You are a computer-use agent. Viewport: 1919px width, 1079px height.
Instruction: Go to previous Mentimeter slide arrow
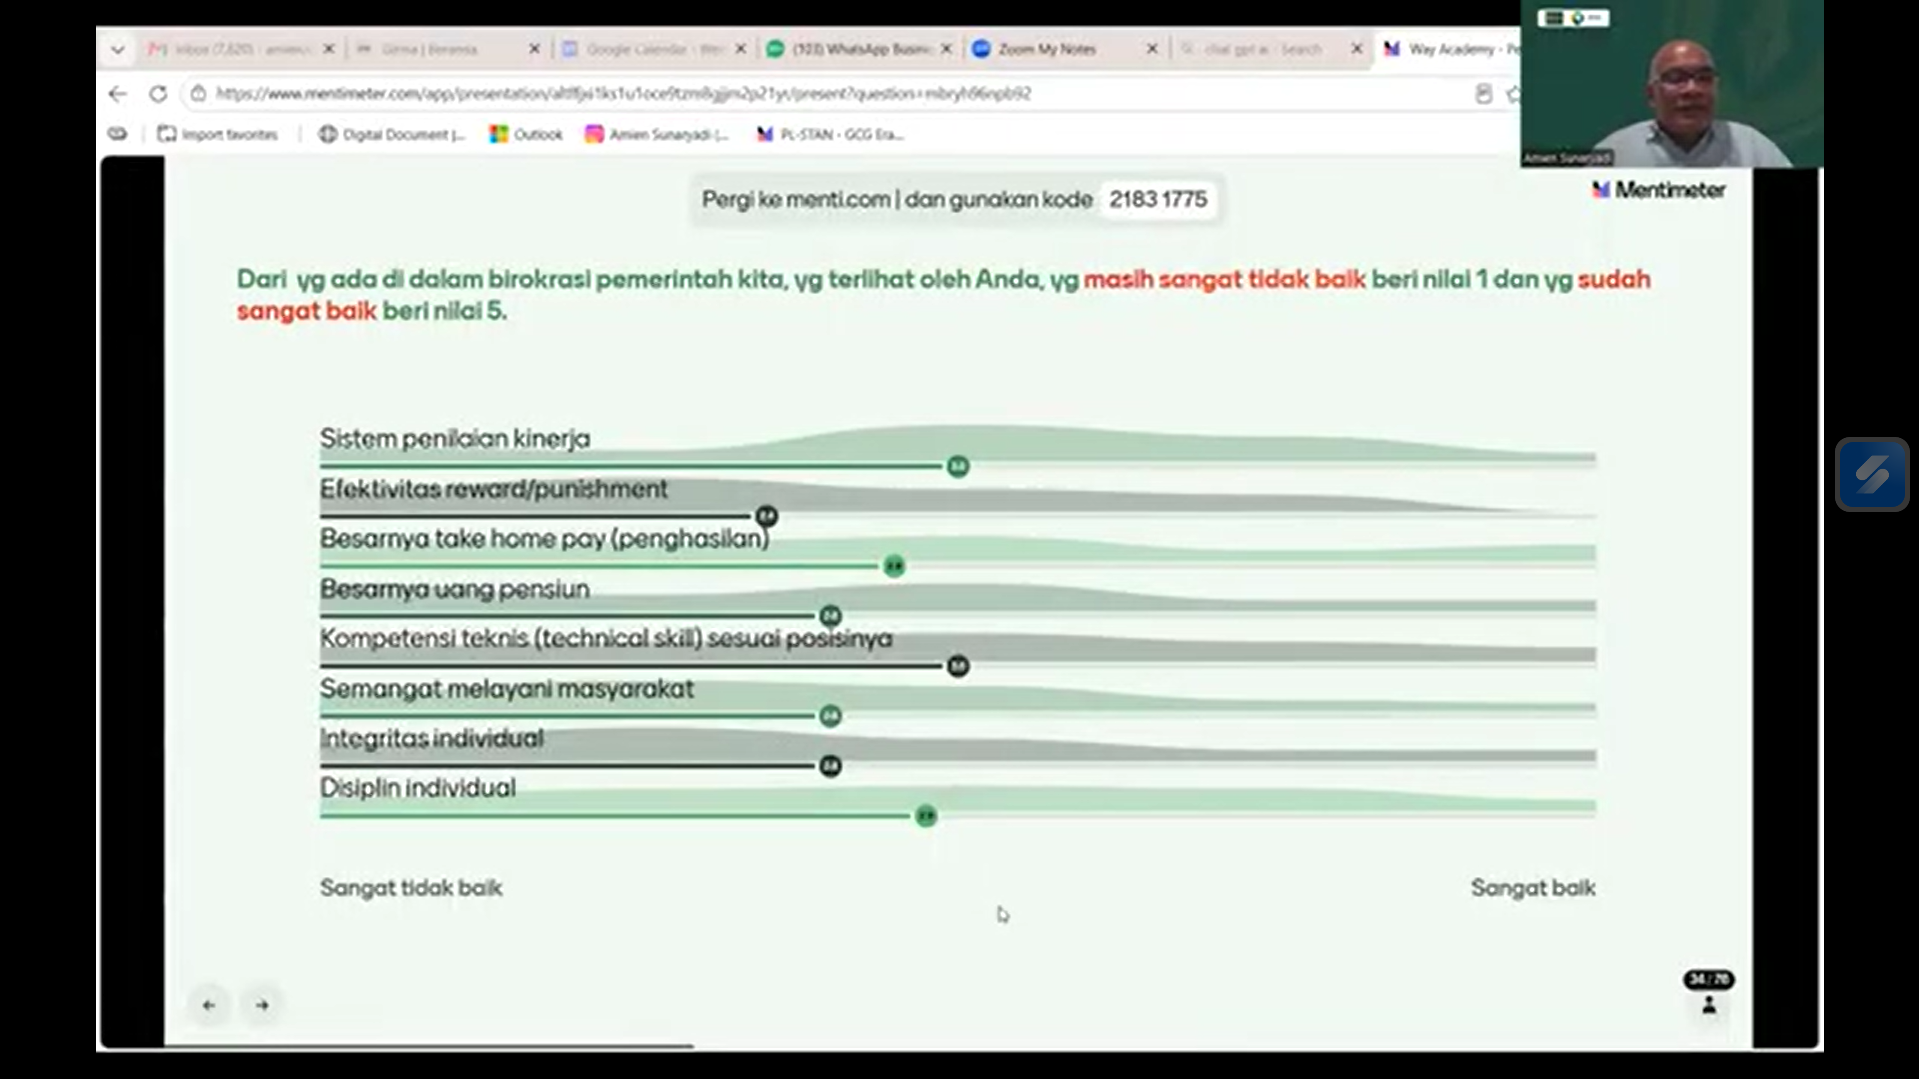coord(209,1005)
